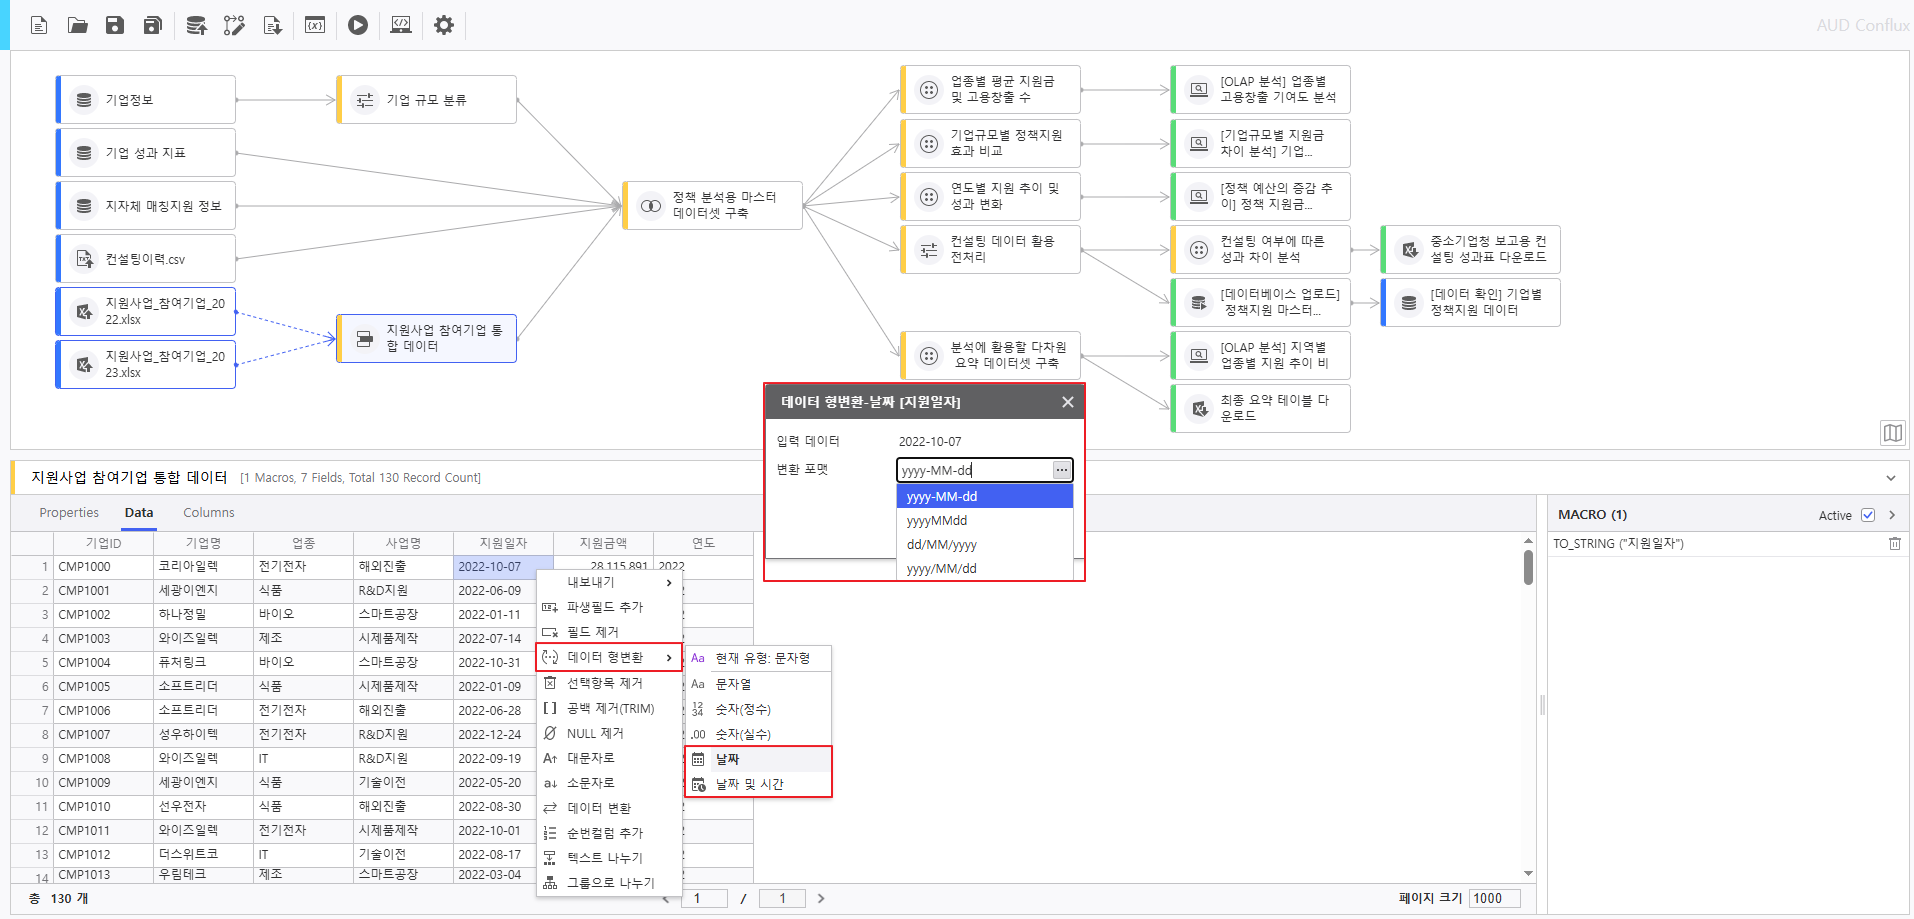Click the database upload toolbar icon

tap(196, 25)
